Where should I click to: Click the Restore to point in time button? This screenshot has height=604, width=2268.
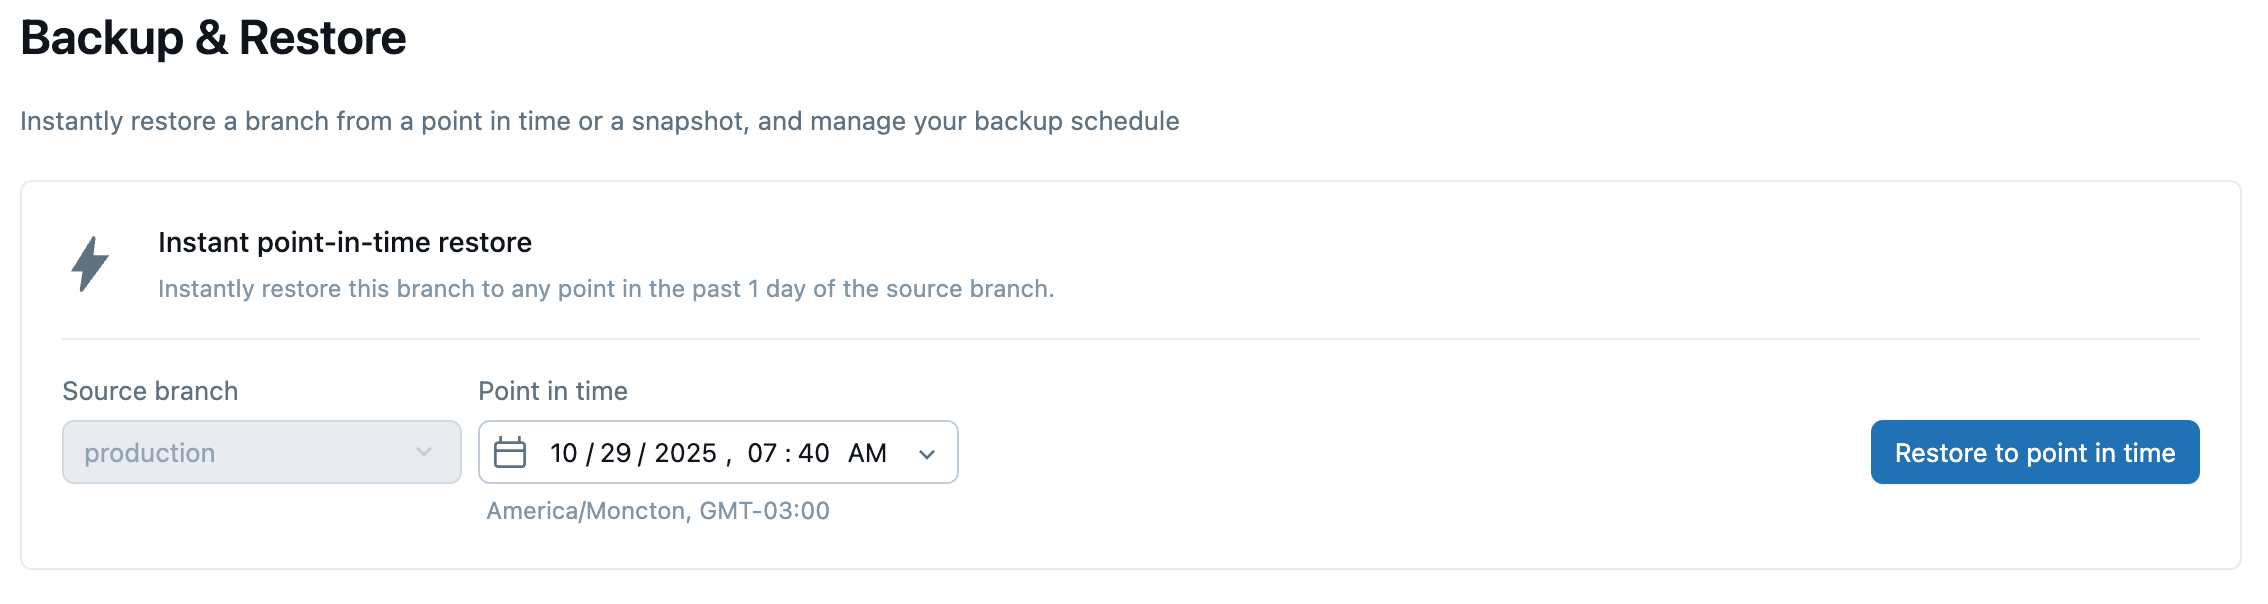click(x=2034, y=453)
